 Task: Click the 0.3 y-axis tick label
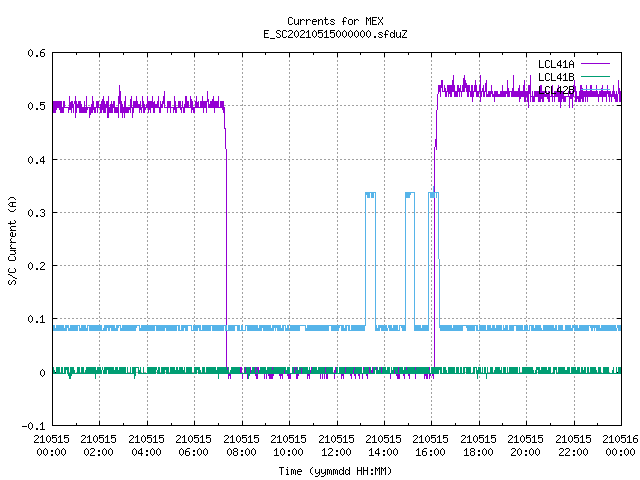[36, 213]
